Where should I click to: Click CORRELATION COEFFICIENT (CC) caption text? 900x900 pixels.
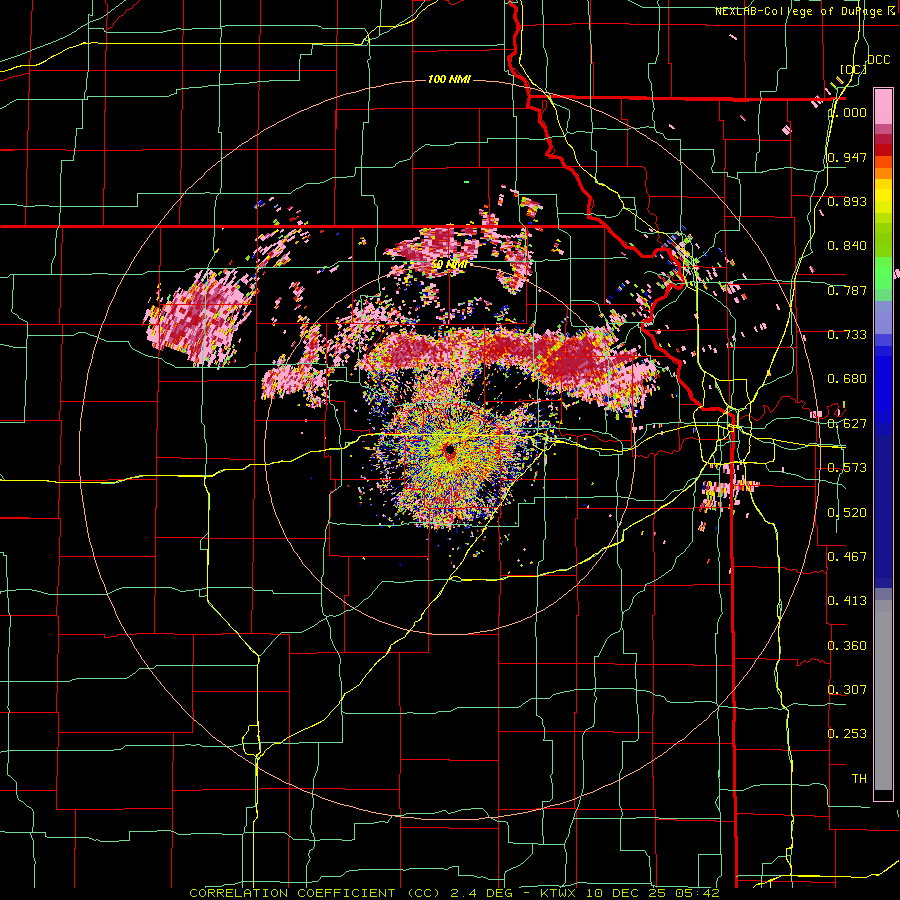click(x=315, y=893)
